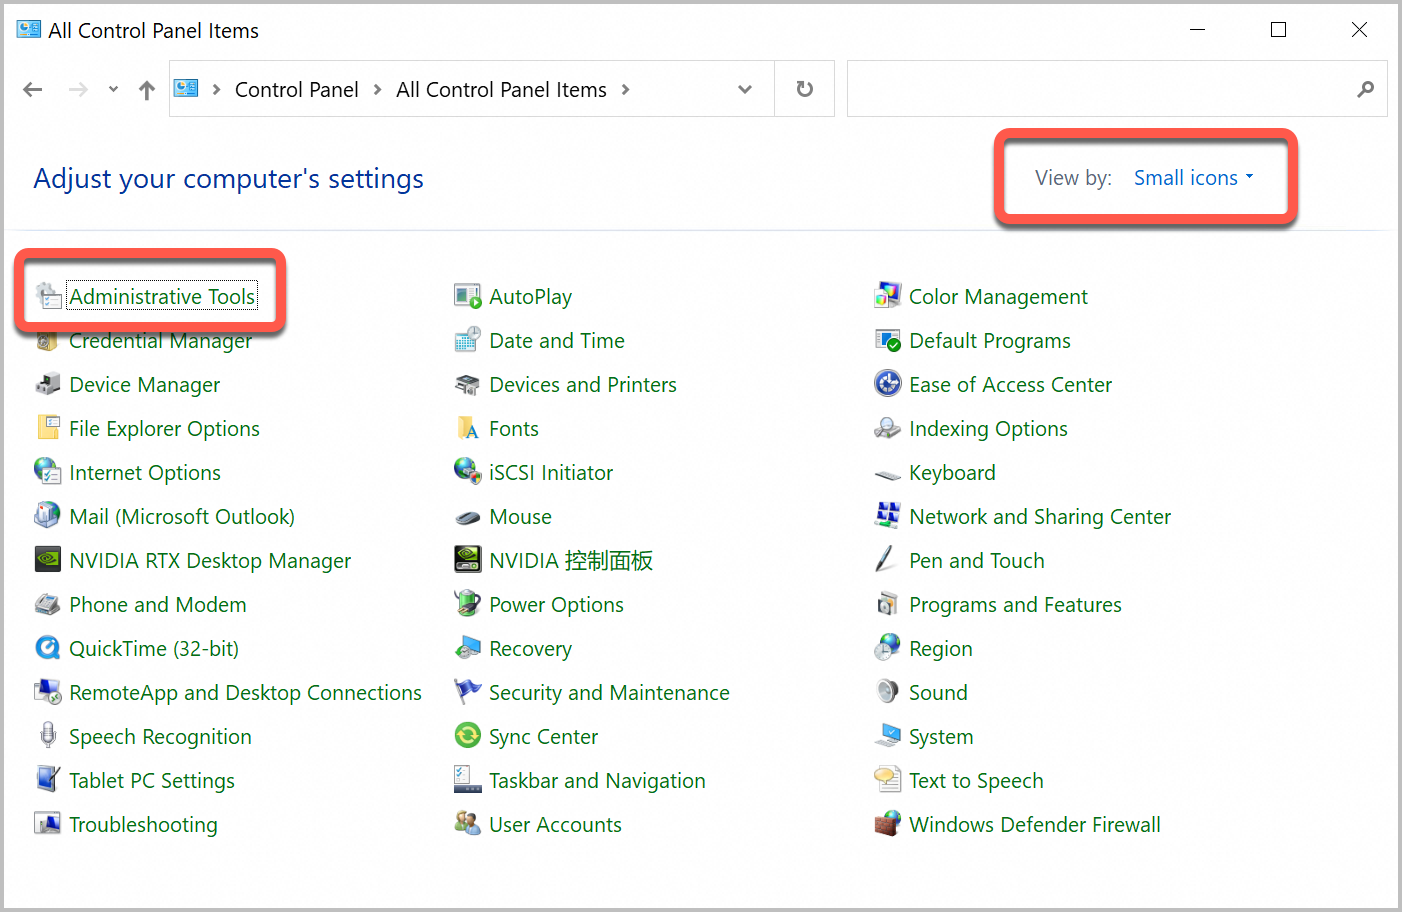Click the Speech Recognition microphone icon

48,736
